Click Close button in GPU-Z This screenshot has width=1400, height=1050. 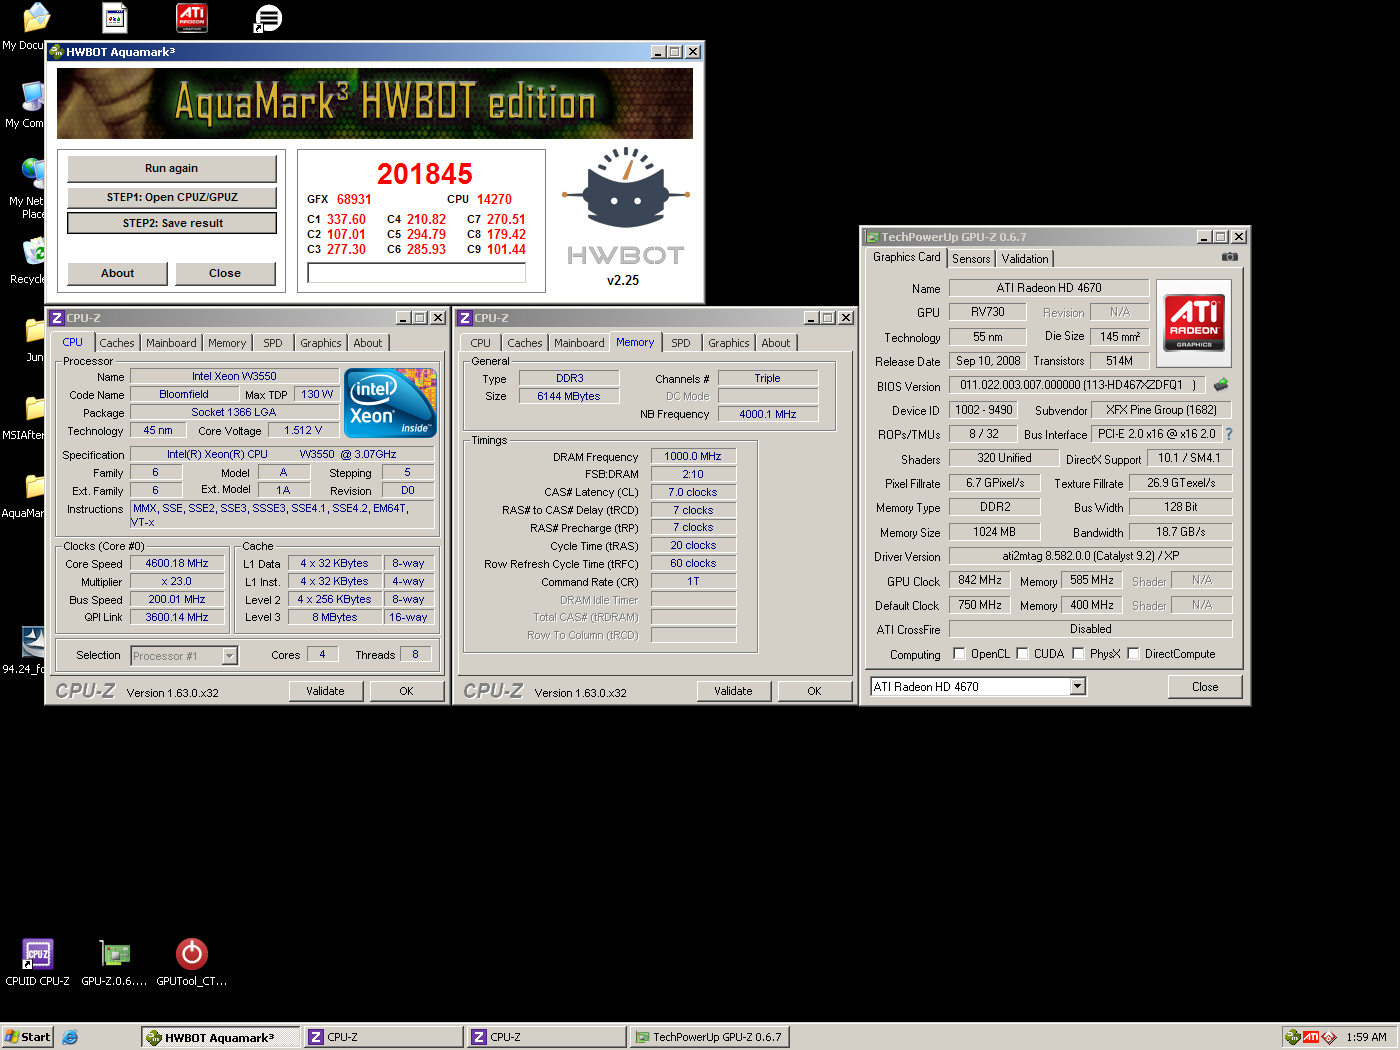[1205, 687]
